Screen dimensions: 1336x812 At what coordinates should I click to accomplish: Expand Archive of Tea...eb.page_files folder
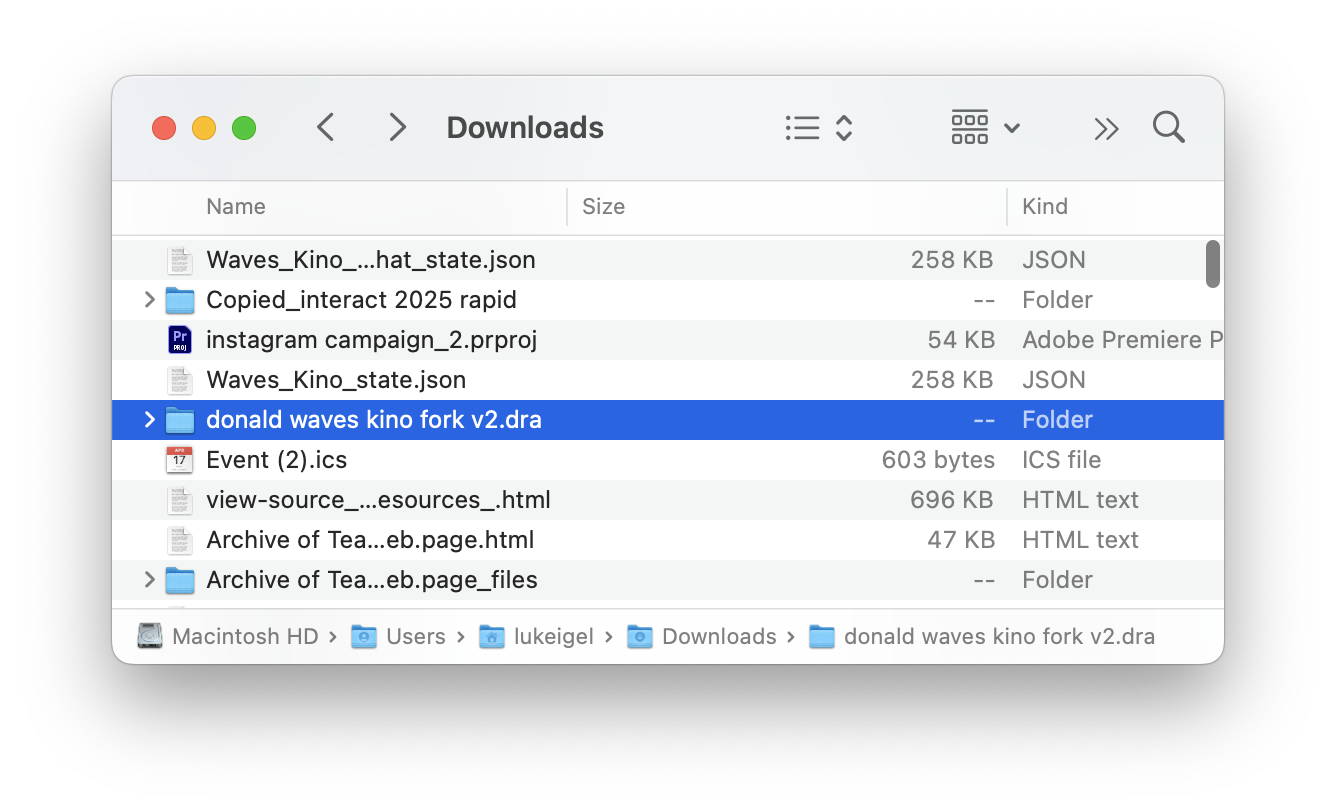click(148, 579)
